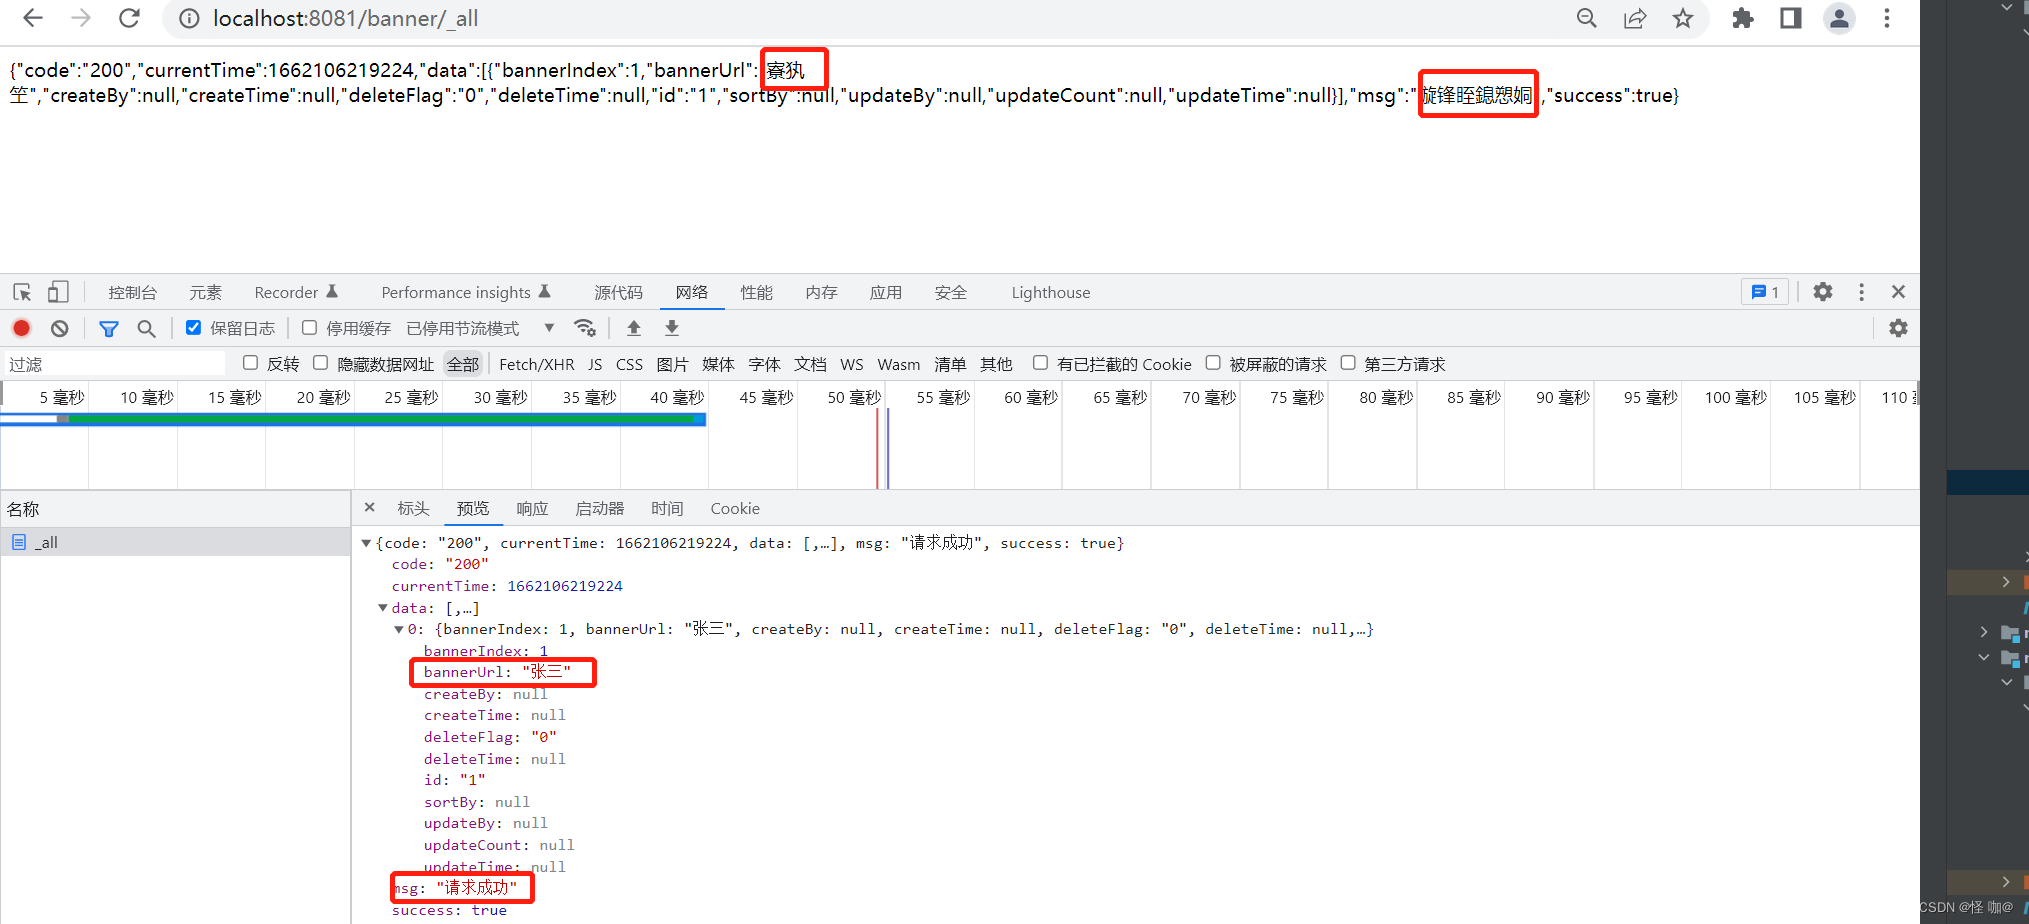Open the 标头 tab of the request
This screenshot has height=924, width=2029.
click(x=413, y=508)
